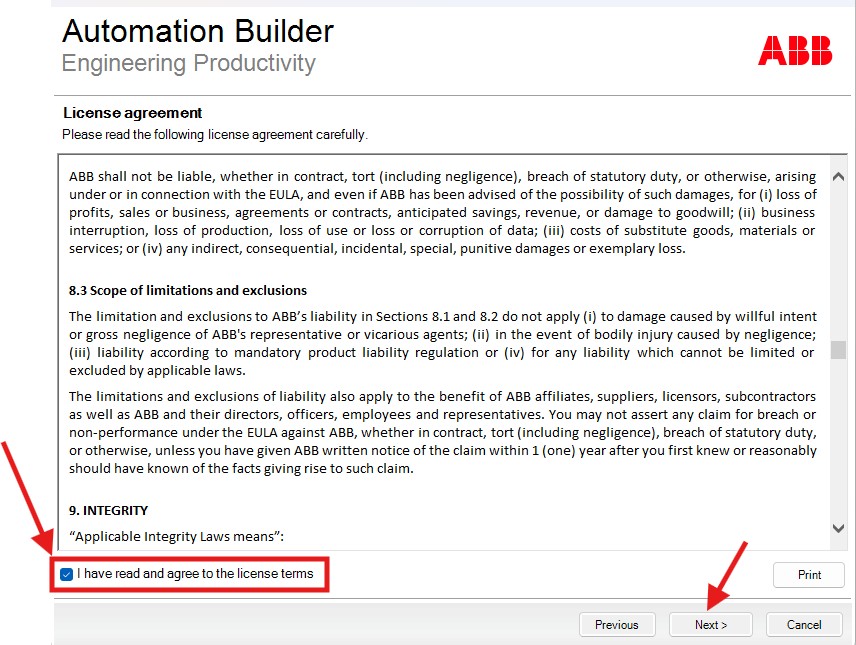Screen dimensions: 856x645
Task: Uncheck the license terms agreement checkbox
Action: tap(67, 574)
